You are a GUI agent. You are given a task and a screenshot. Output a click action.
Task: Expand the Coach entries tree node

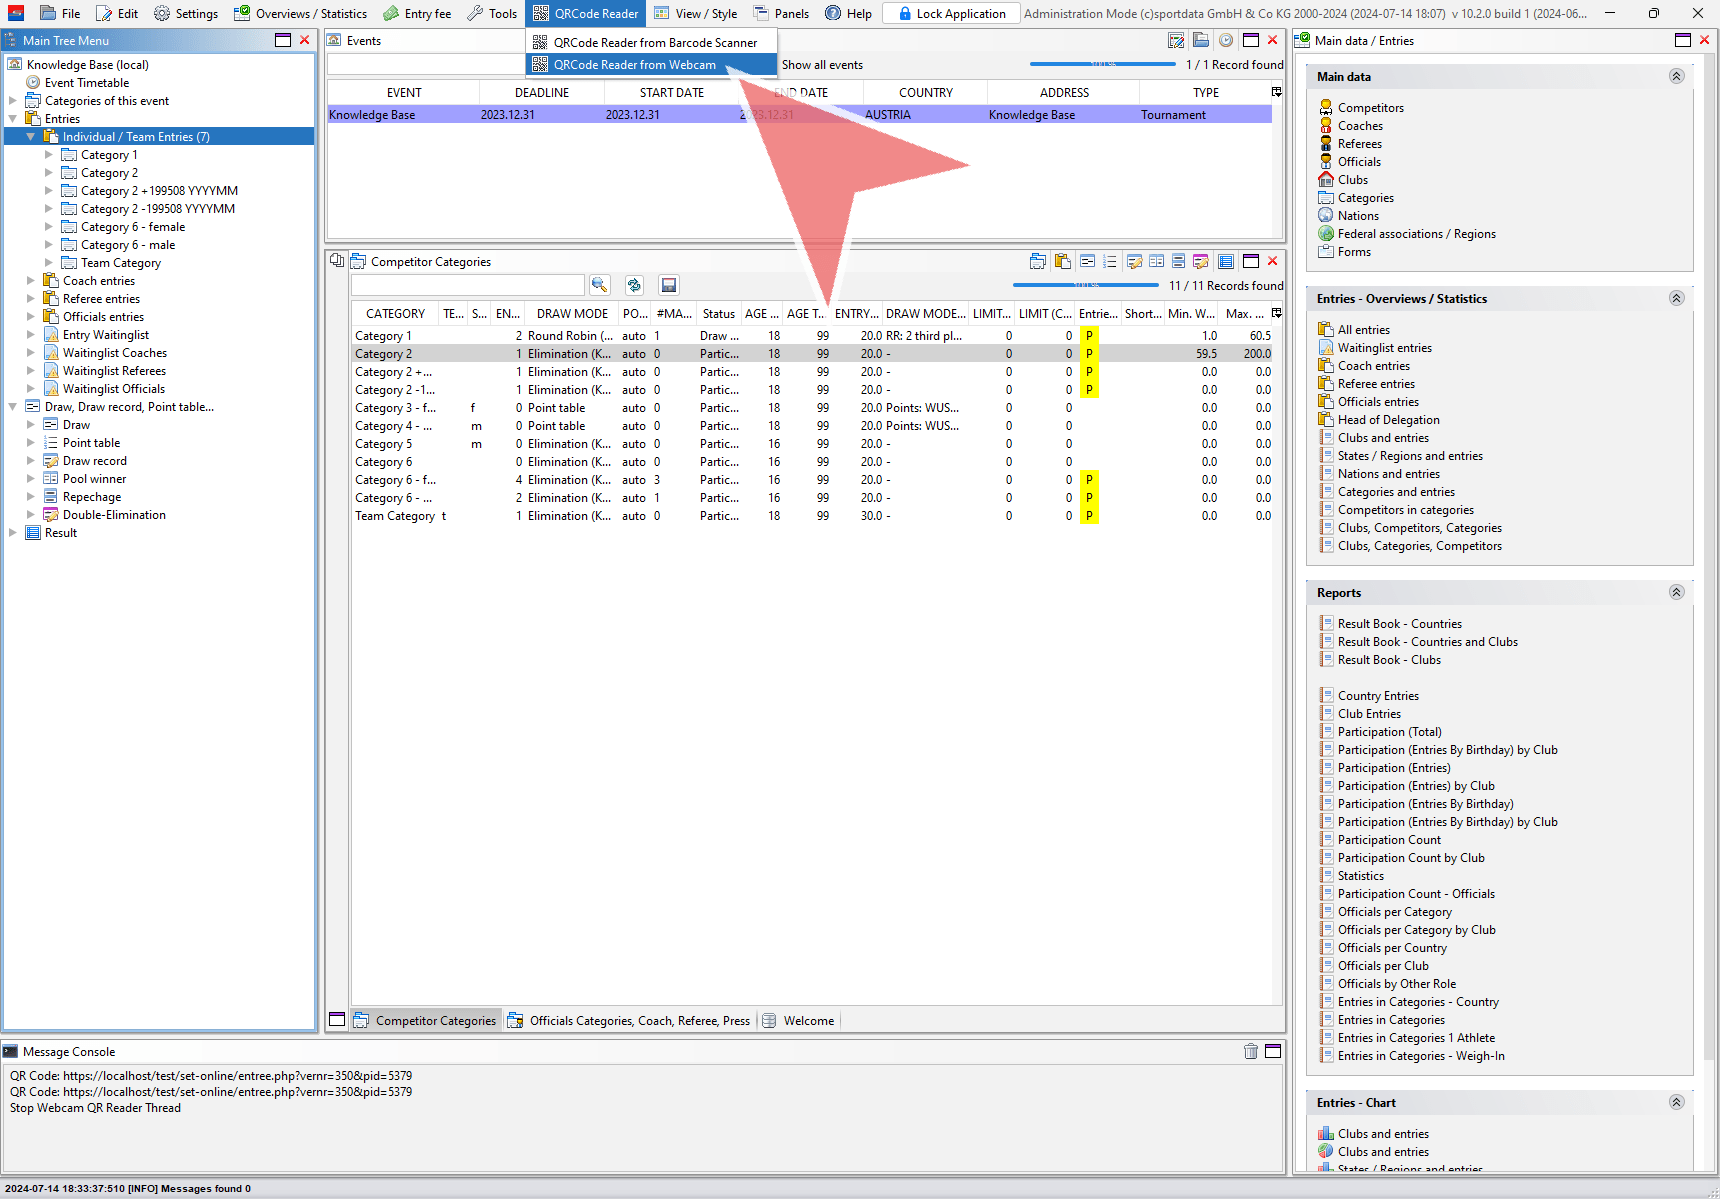(x=30, y=281)
